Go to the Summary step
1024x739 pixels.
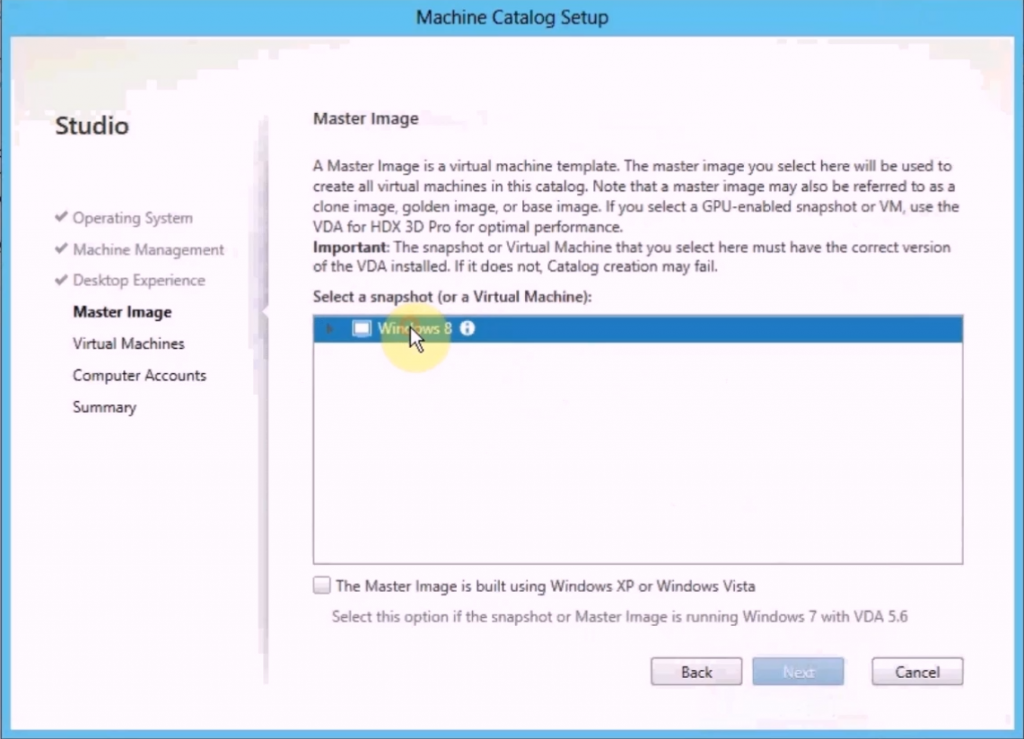pos(104,407)
